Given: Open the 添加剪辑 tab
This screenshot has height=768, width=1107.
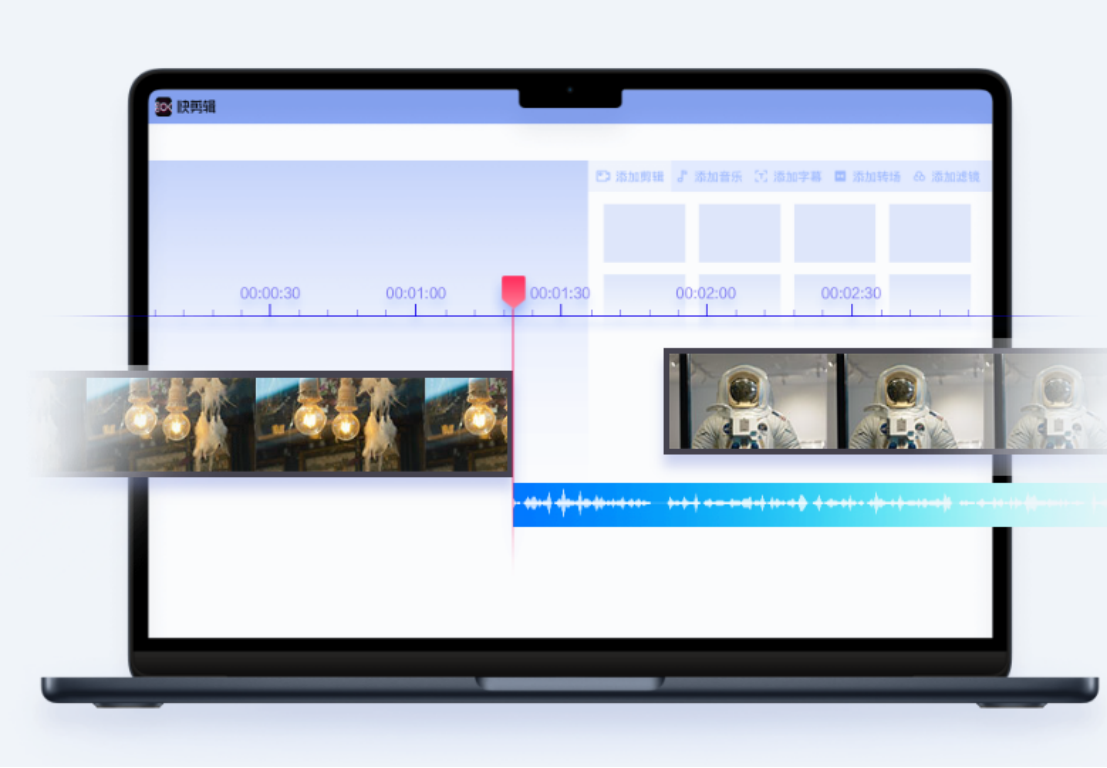Looking at the screenshot, I should tap(630, 176).
